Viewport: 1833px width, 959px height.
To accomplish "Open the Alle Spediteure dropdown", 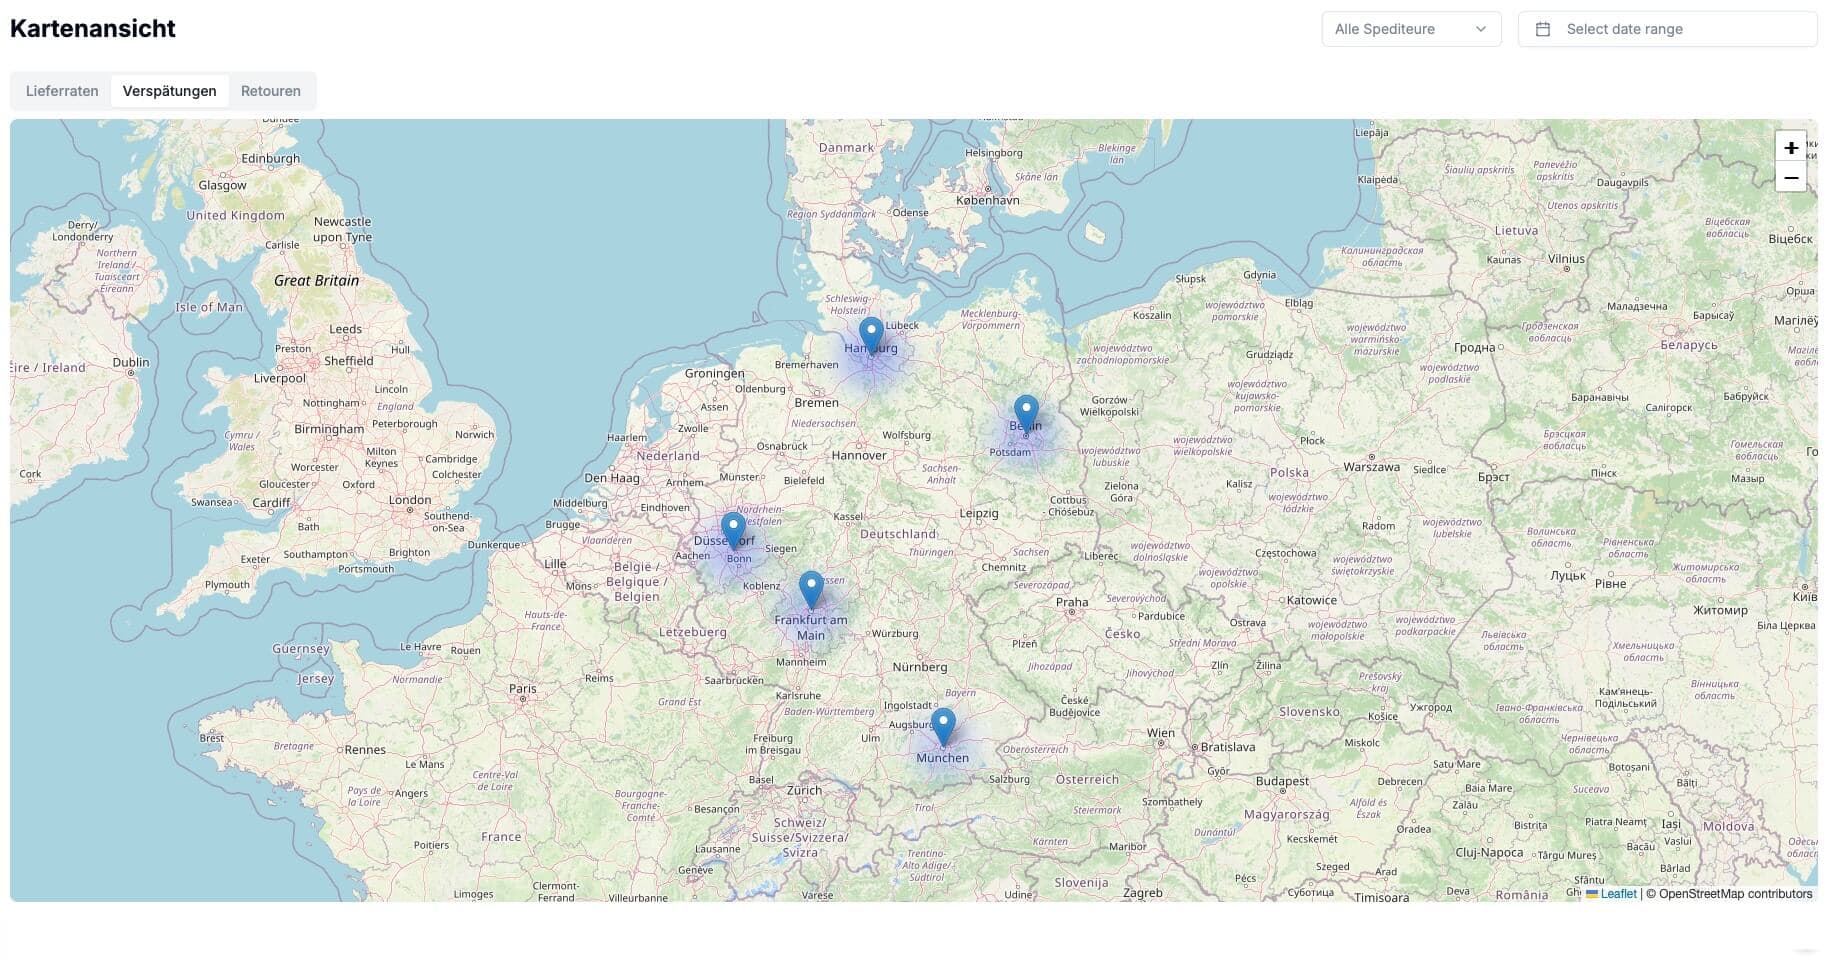I will (x=1410, y=28).
